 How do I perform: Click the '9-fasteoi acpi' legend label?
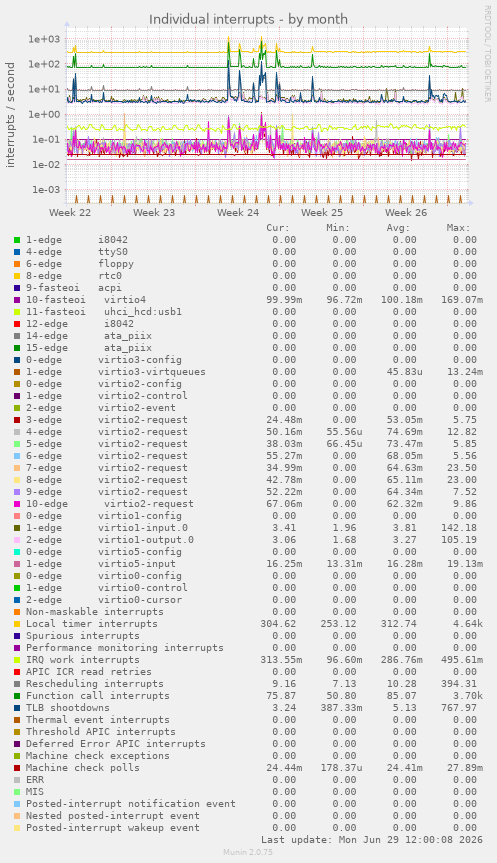(x=74, y=288)
